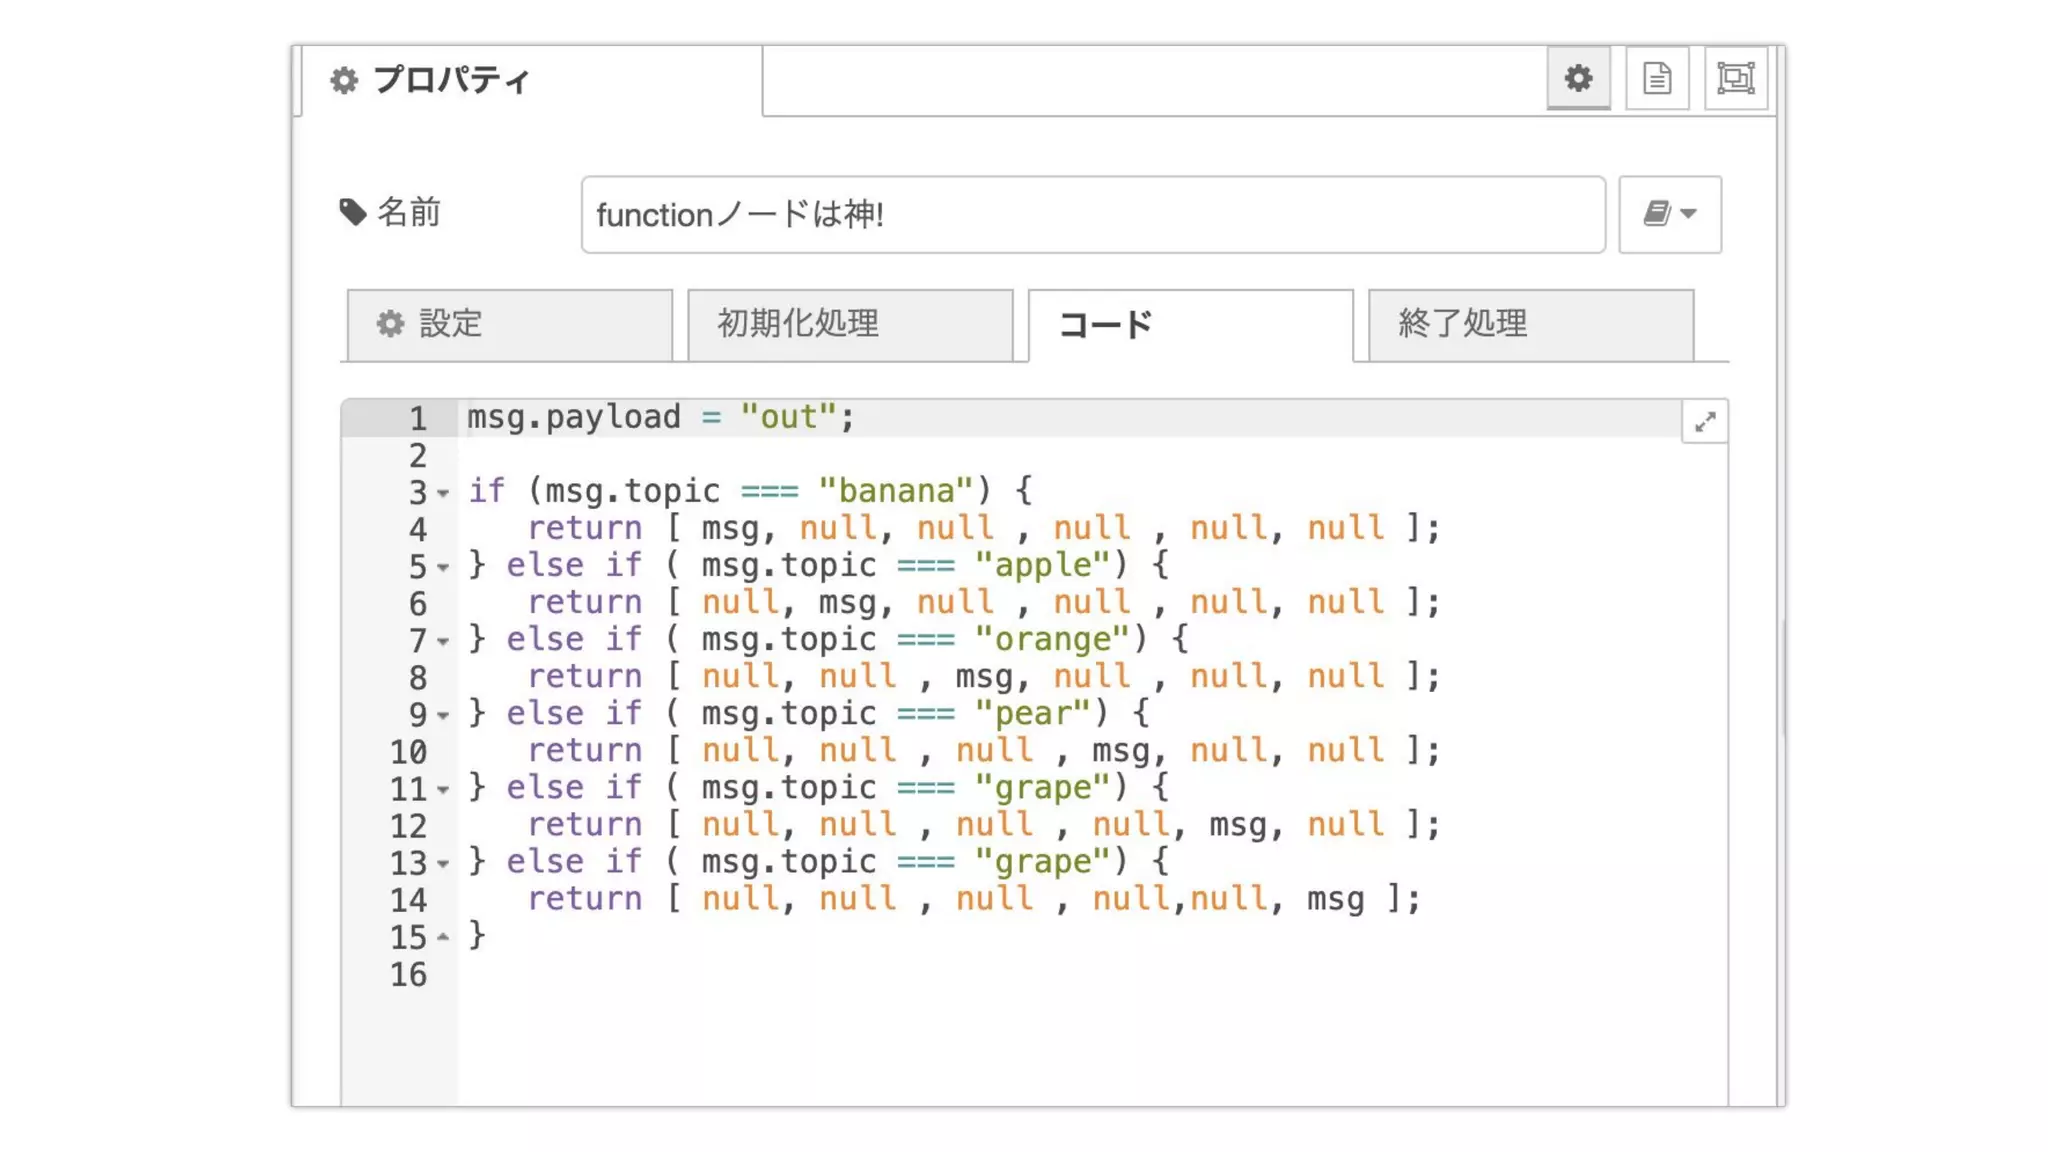Fold the pear block at line 9

pos(443,715)
